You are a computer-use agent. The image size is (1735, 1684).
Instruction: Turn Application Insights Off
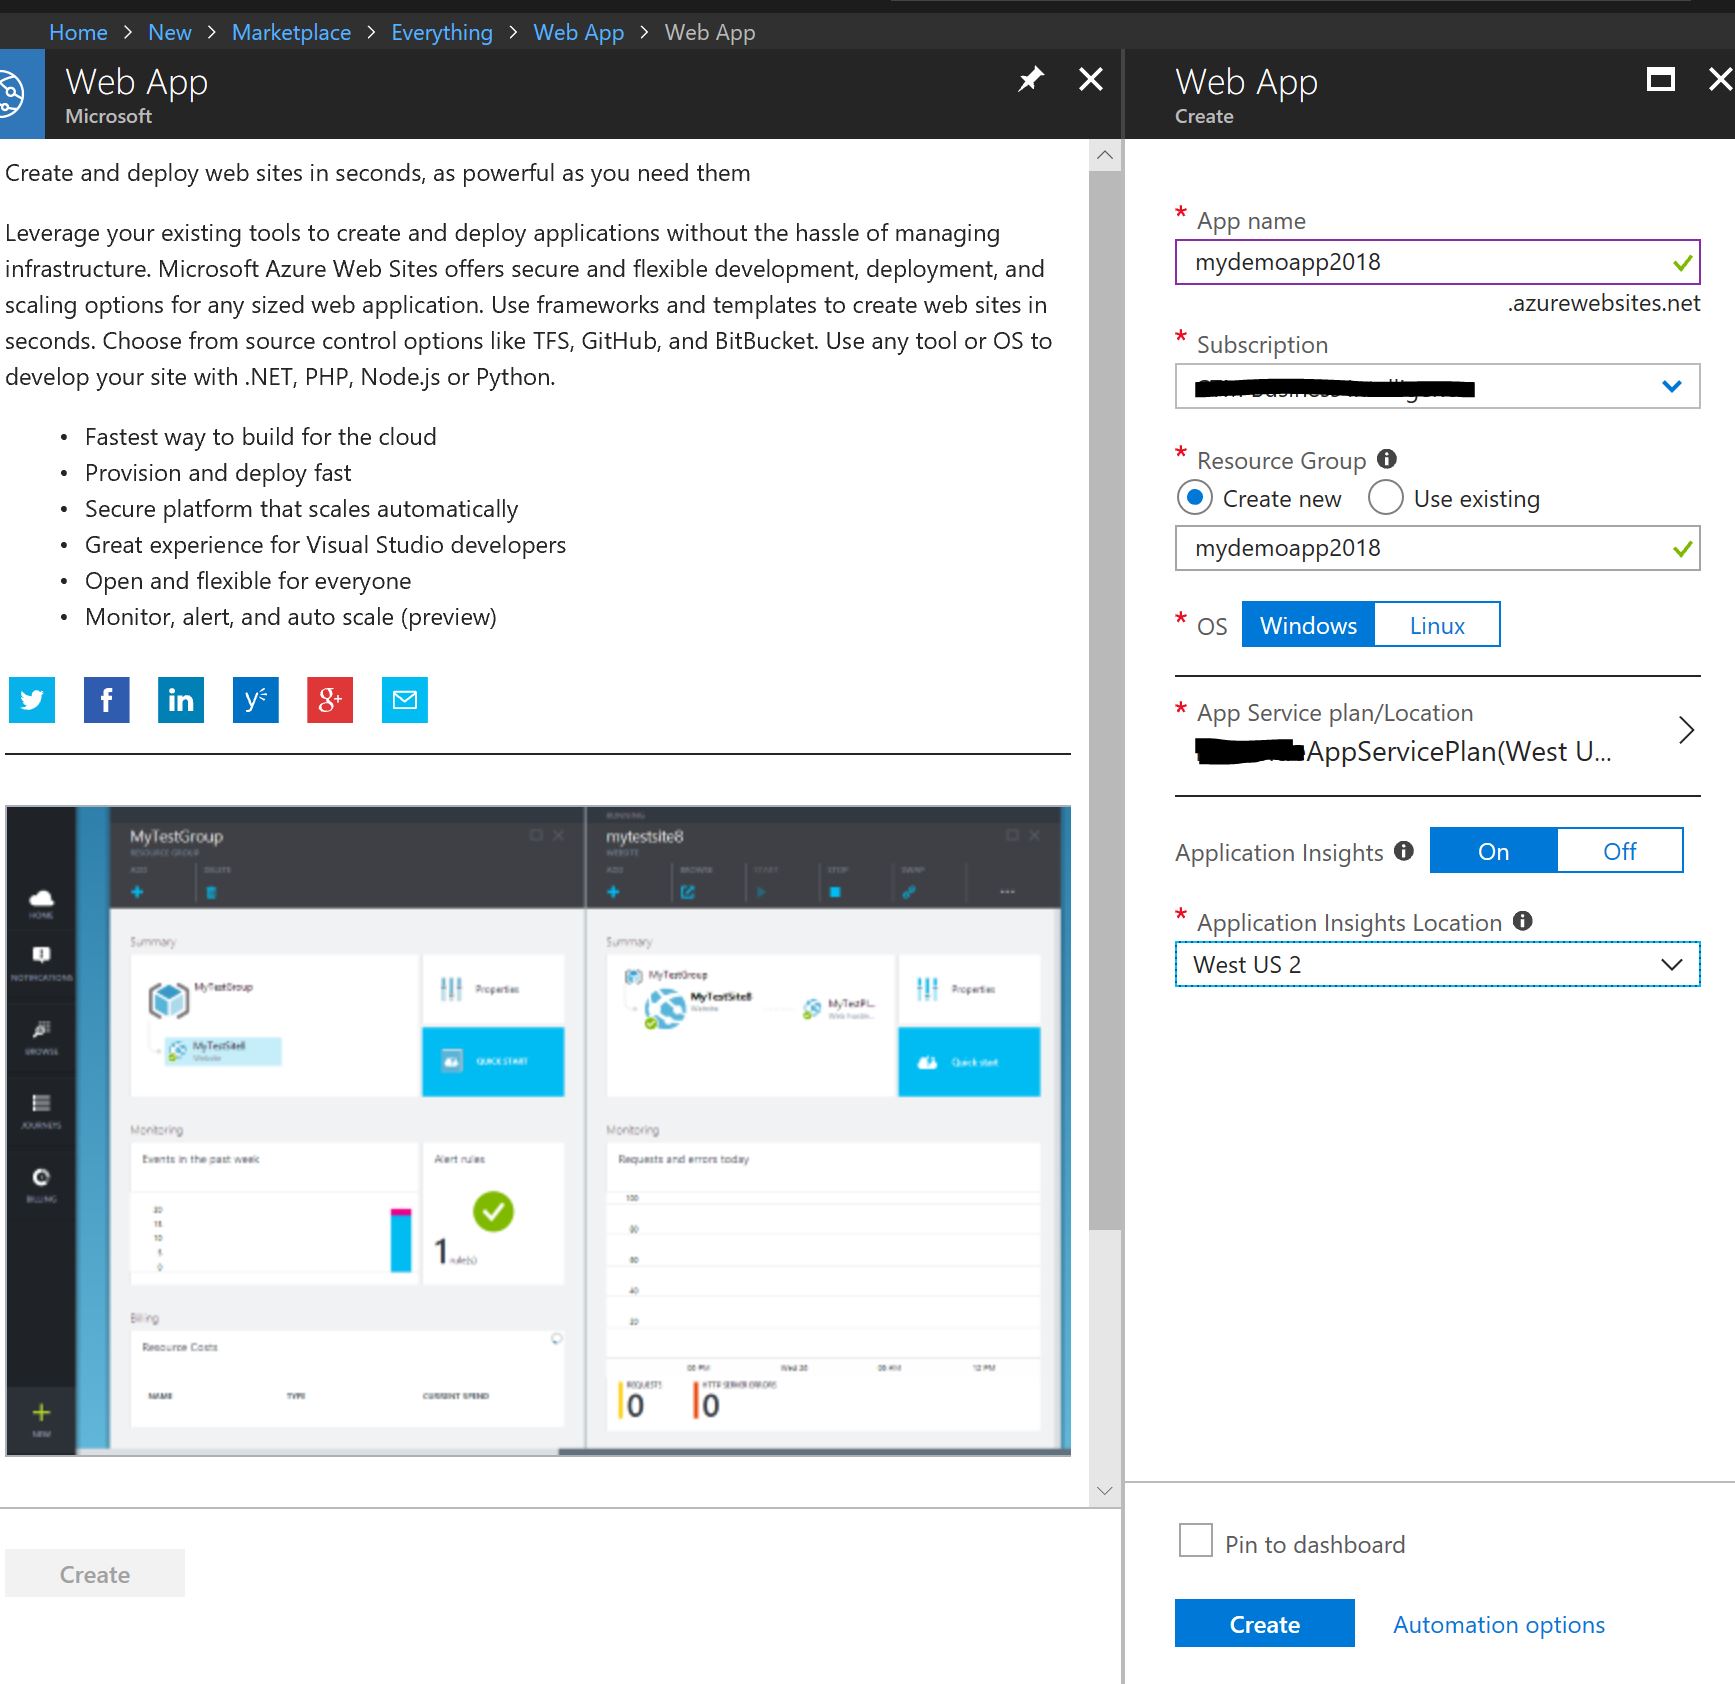(1619, 851)
